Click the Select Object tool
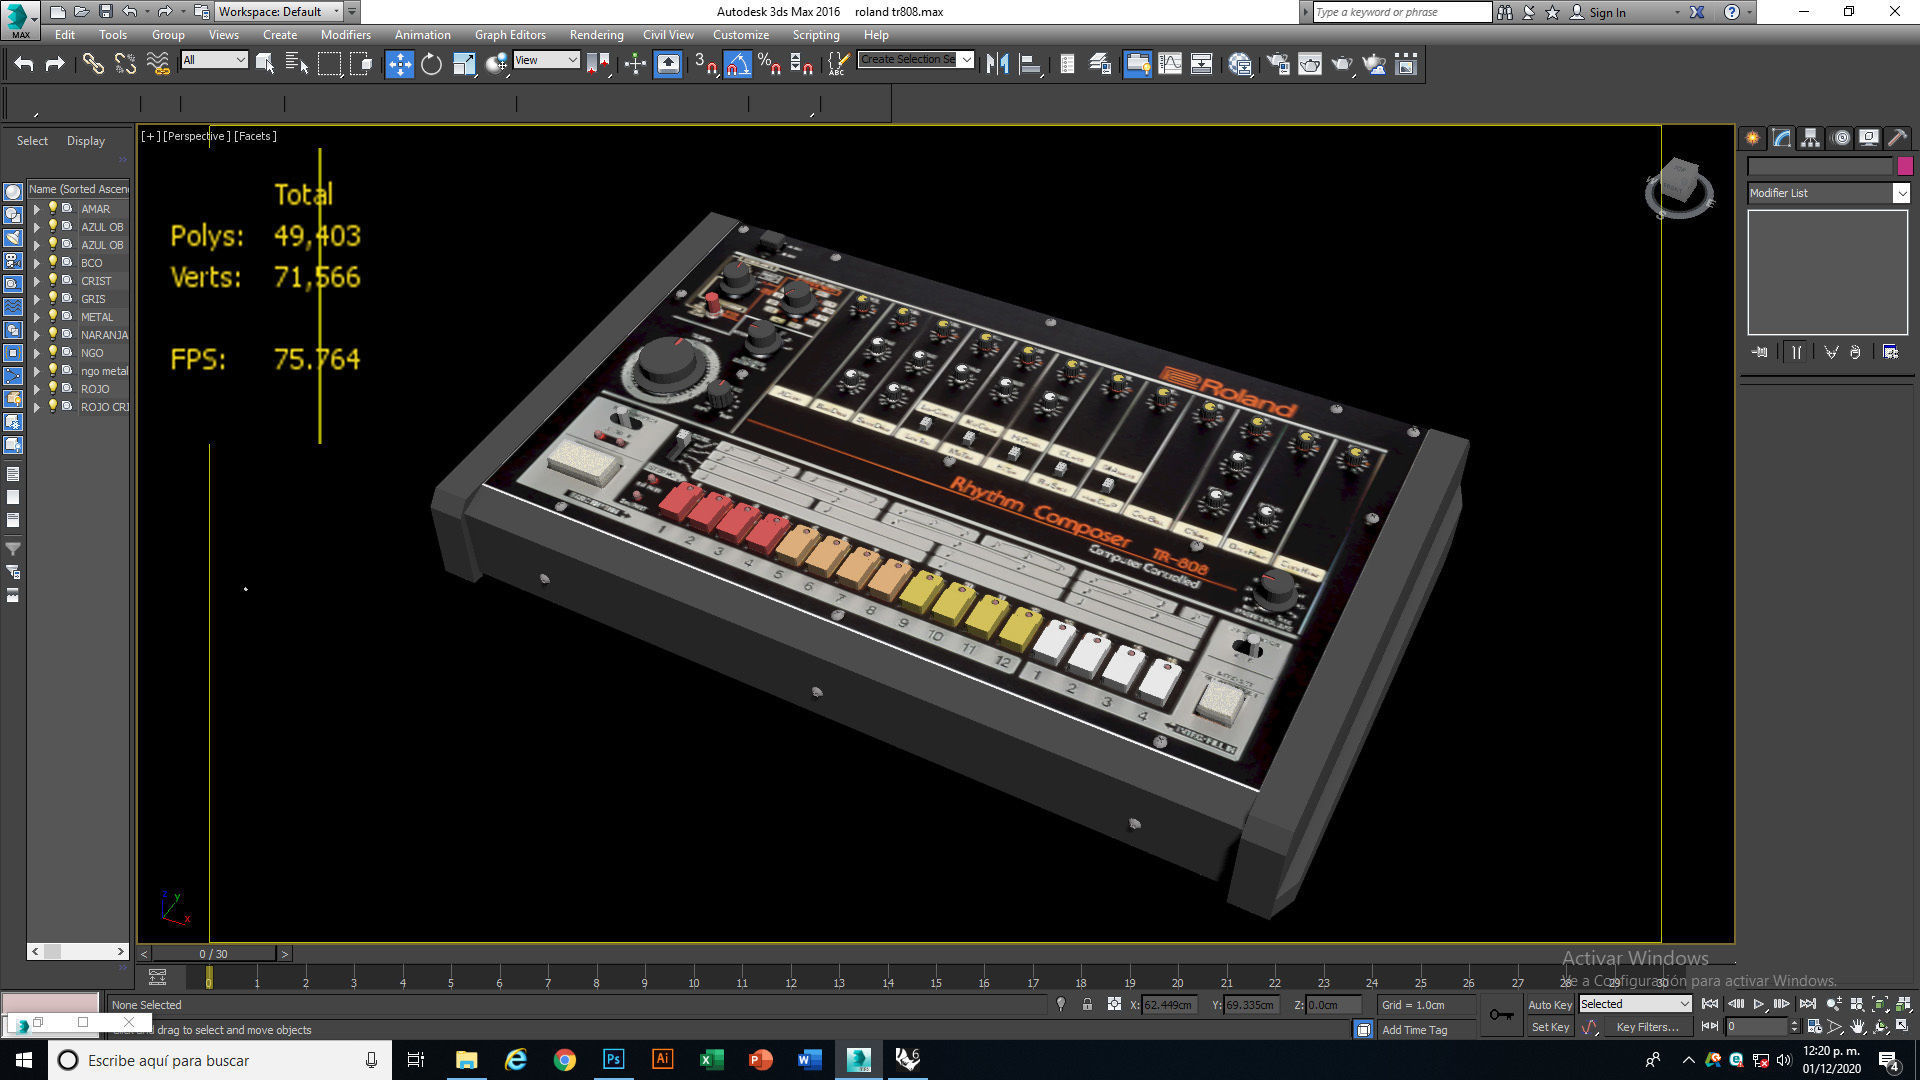Screen dimensions: 1920x1080 coord(265,64)
